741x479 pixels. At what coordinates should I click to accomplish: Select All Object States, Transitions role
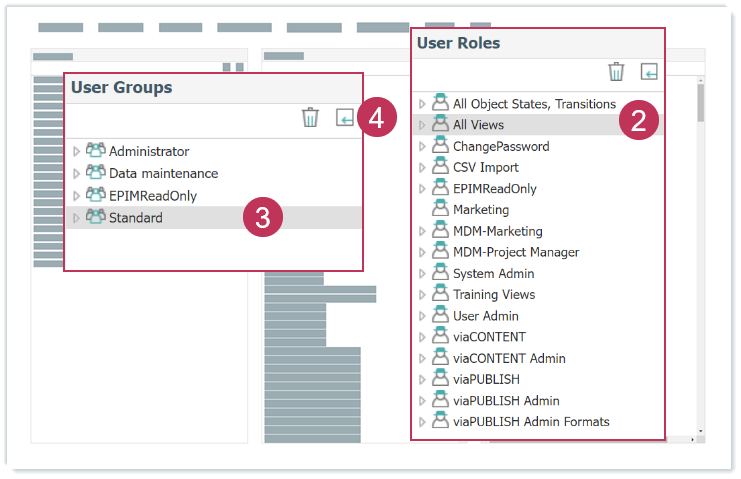533,104
